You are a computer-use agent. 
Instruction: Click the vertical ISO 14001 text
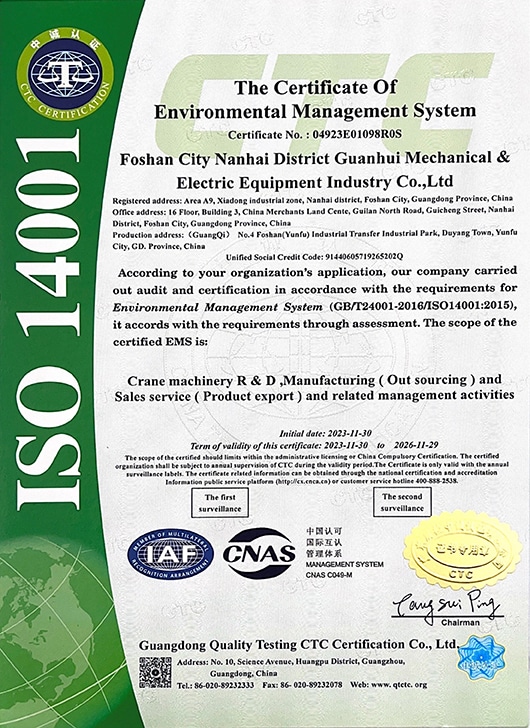(49, 319)
